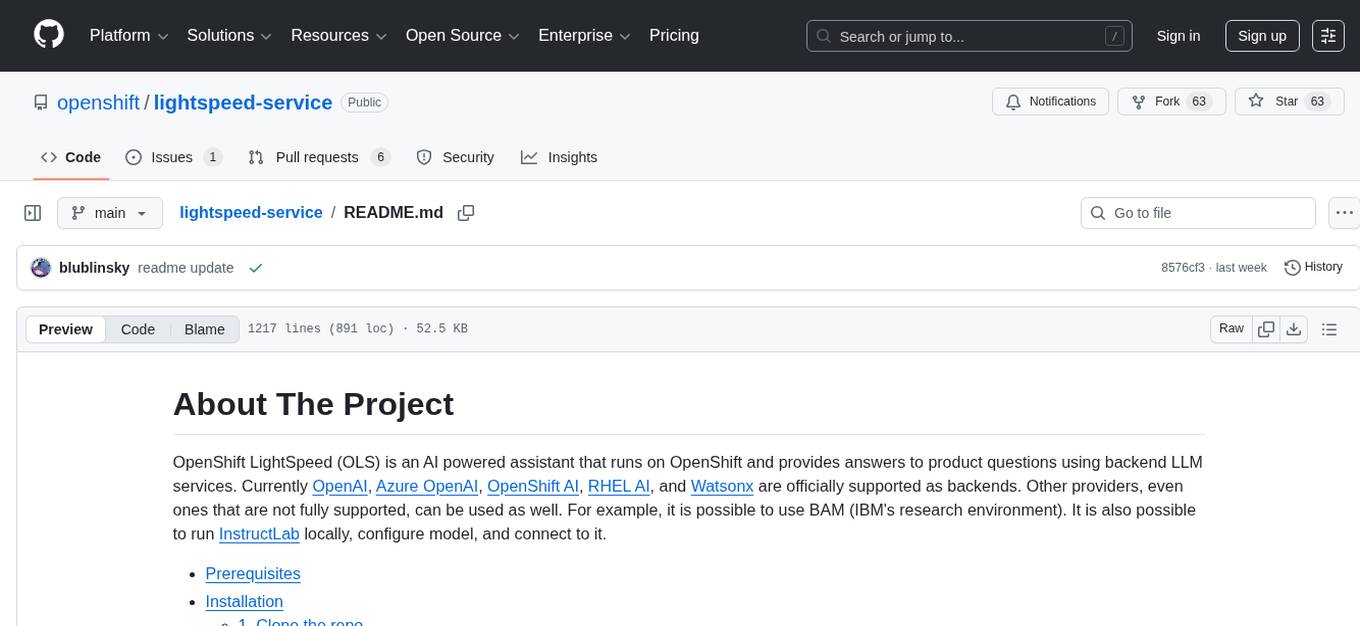Screen dimensions: 1360x626
Task: Expand the Platform menu
Action: click(127, 36)
